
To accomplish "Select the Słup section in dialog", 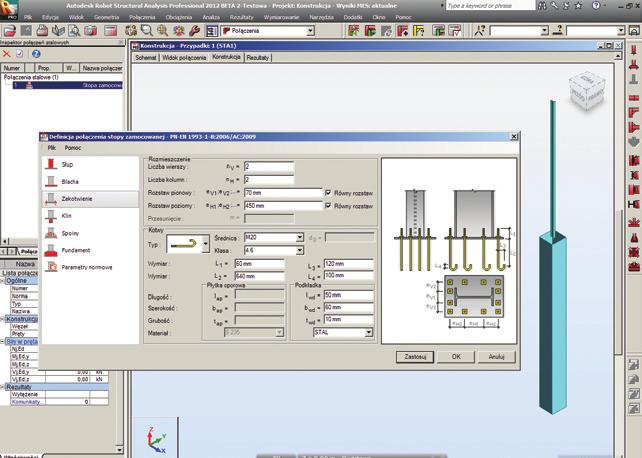I will 90,165.
